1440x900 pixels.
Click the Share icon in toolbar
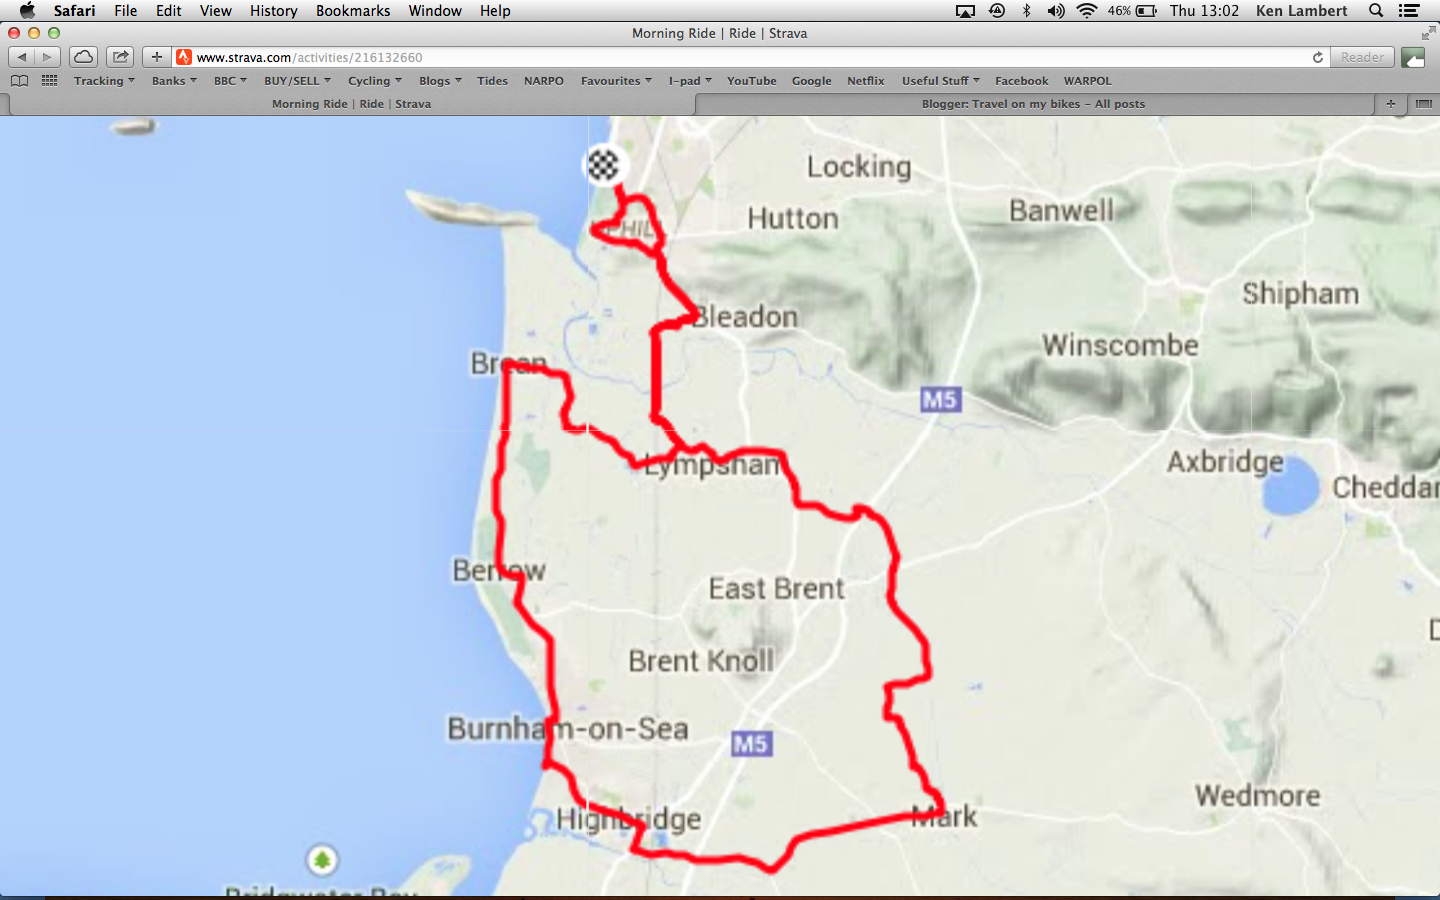pos(120,57)
